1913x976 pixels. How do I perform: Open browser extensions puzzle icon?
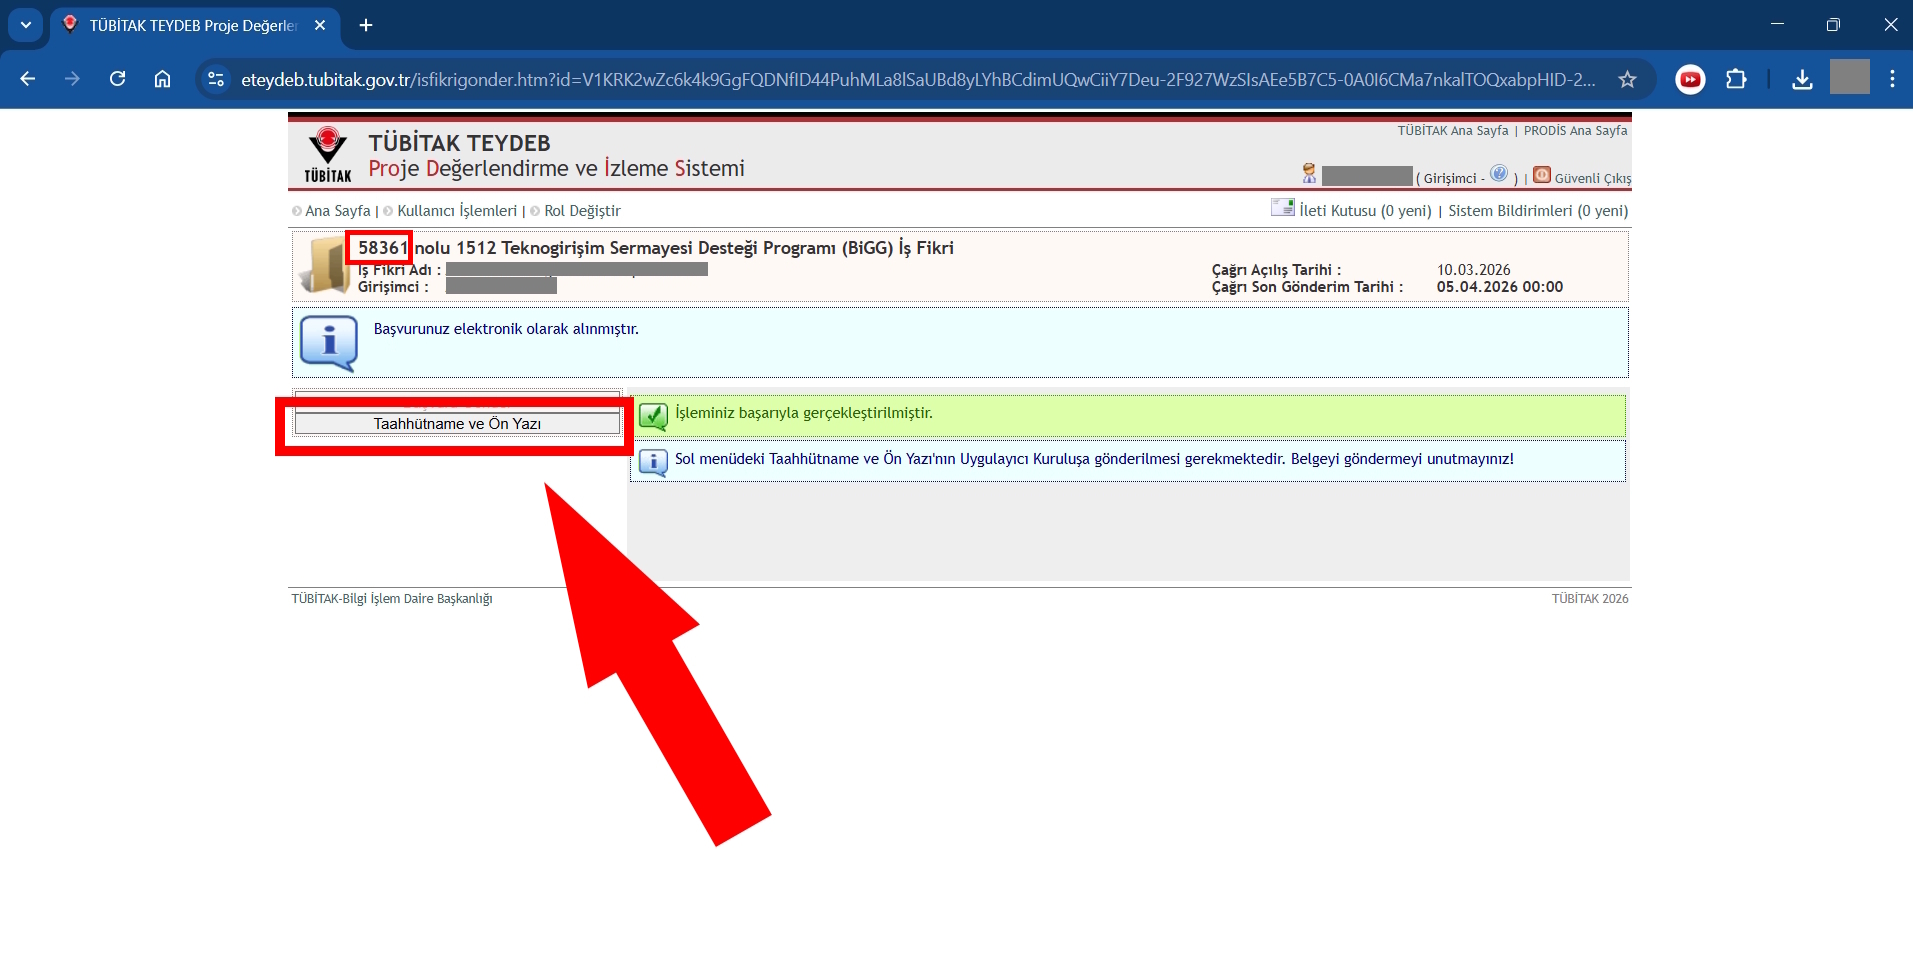(x=1736, y=79)
